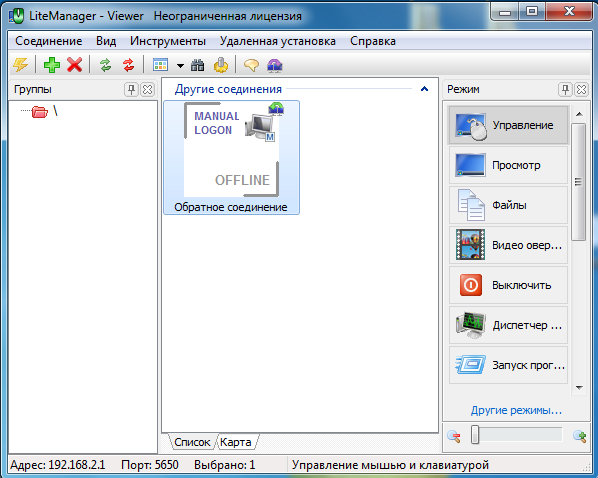Close the Группы panel
The image size is (598, 478).
[148, 90]
